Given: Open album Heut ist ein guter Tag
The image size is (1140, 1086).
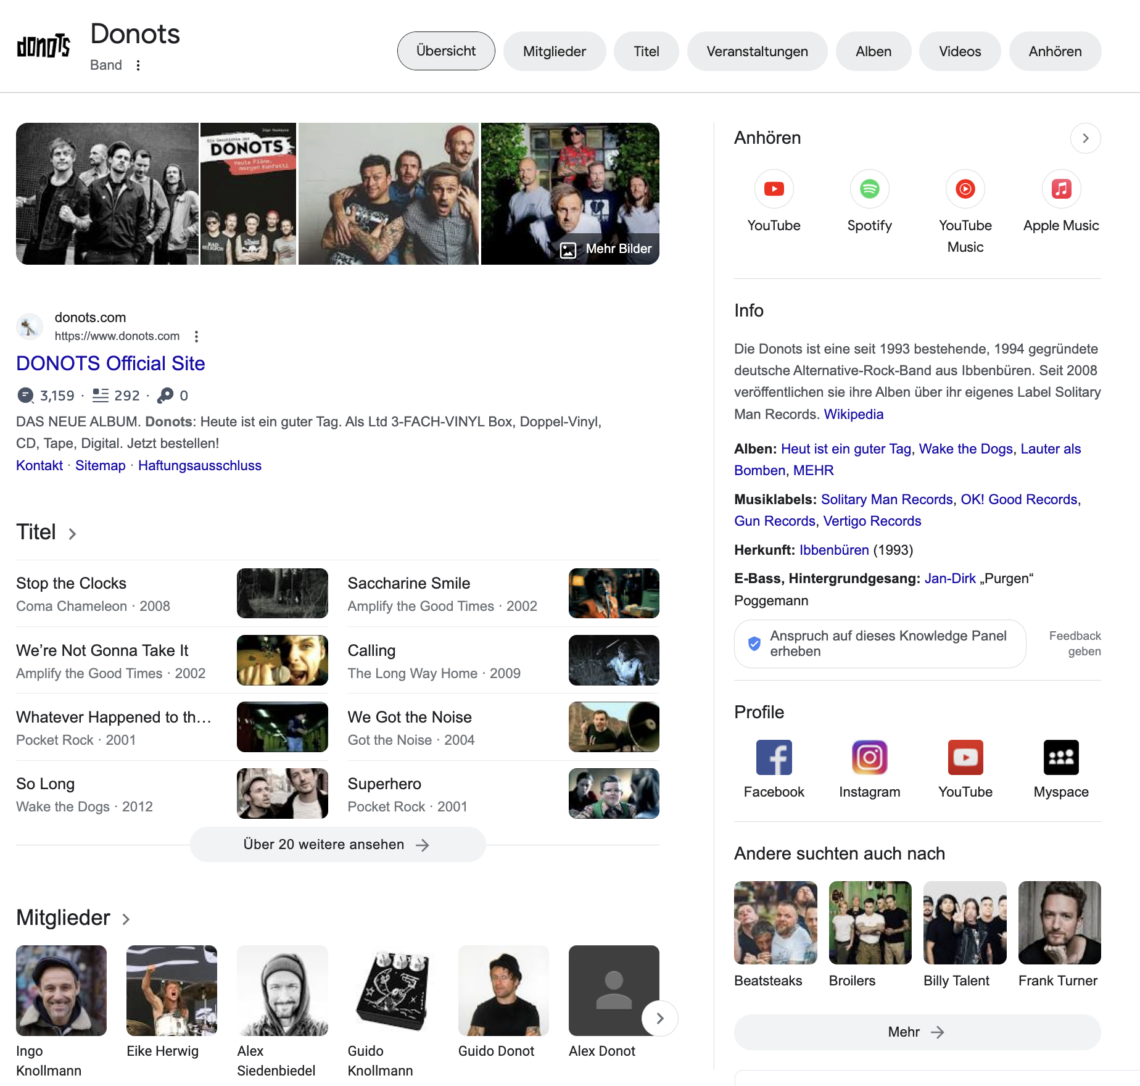Looking at the screenshot, I should [x=846, y=449].
